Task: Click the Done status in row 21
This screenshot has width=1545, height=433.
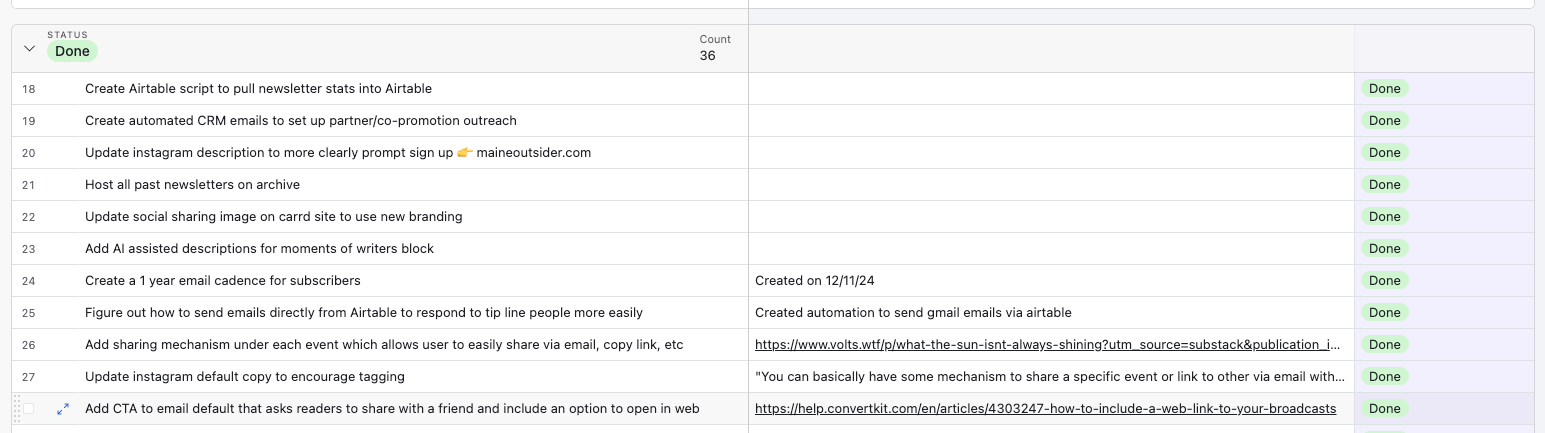Action: coord(1384,185)
